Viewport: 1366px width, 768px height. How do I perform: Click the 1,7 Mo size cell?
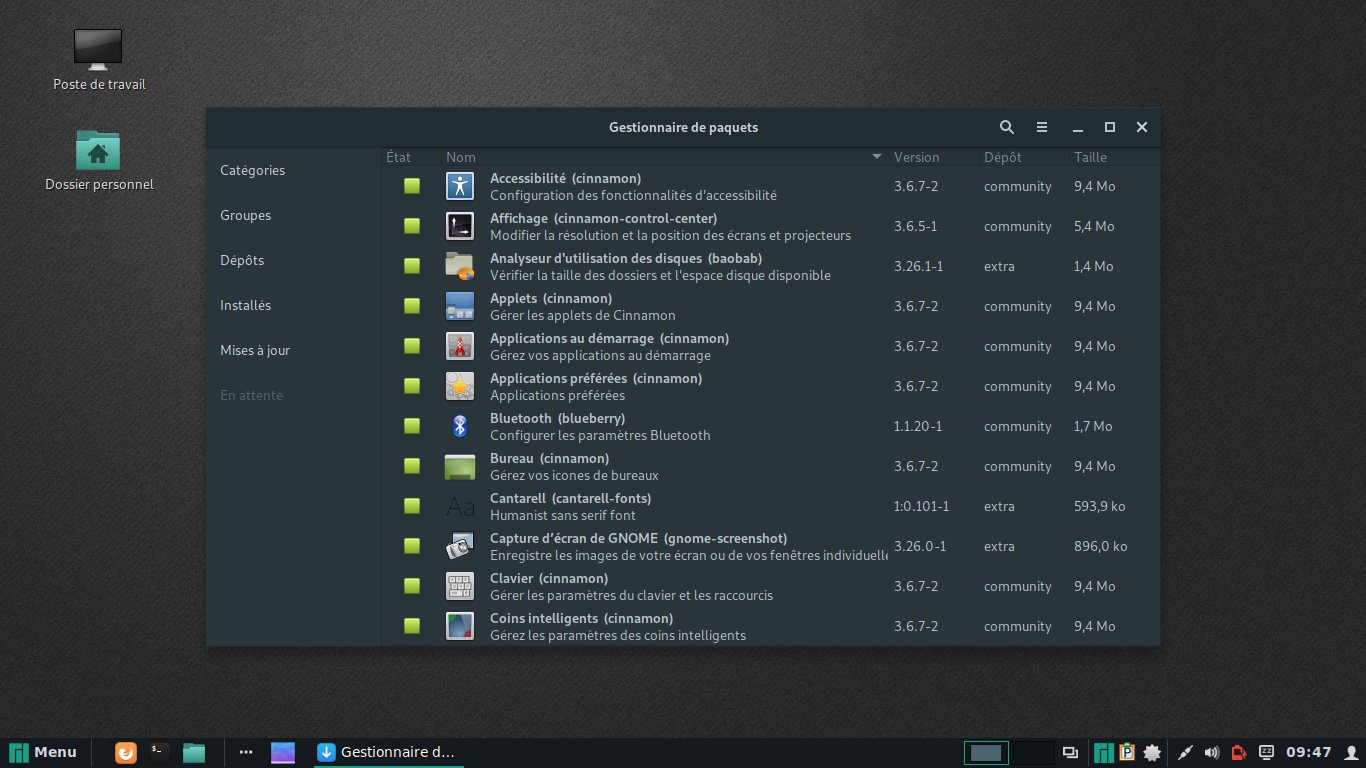tap(1093, 426)
